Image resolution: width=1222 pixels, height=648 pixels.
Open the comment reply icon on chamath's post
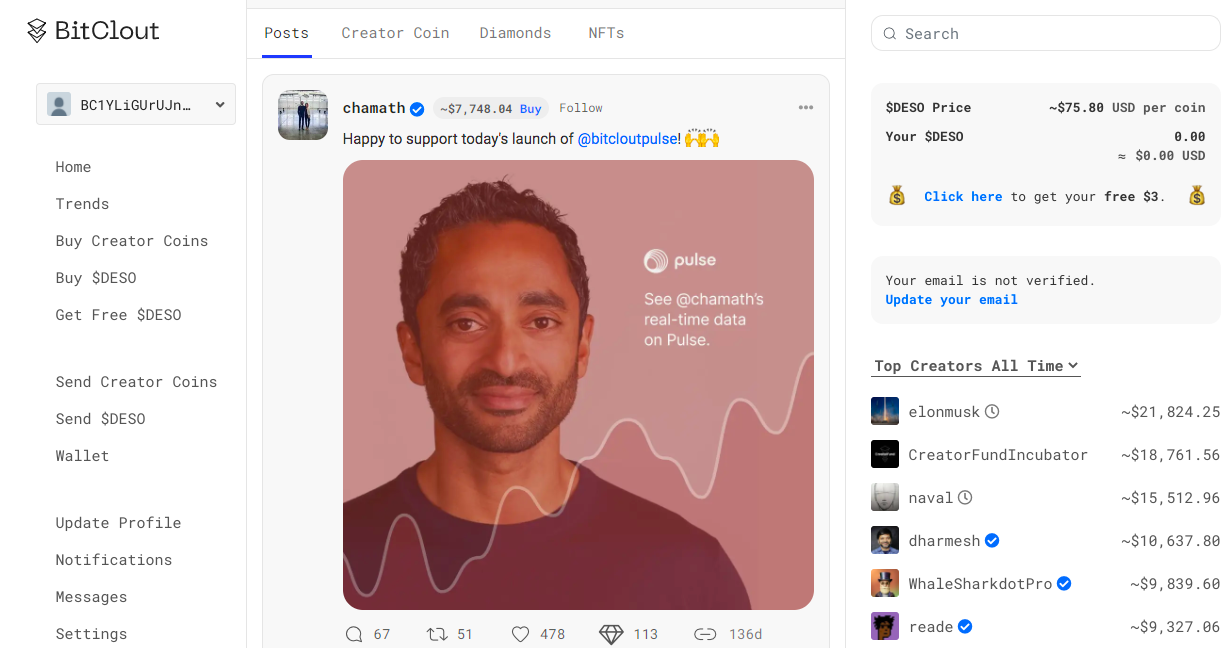[353, 634]
